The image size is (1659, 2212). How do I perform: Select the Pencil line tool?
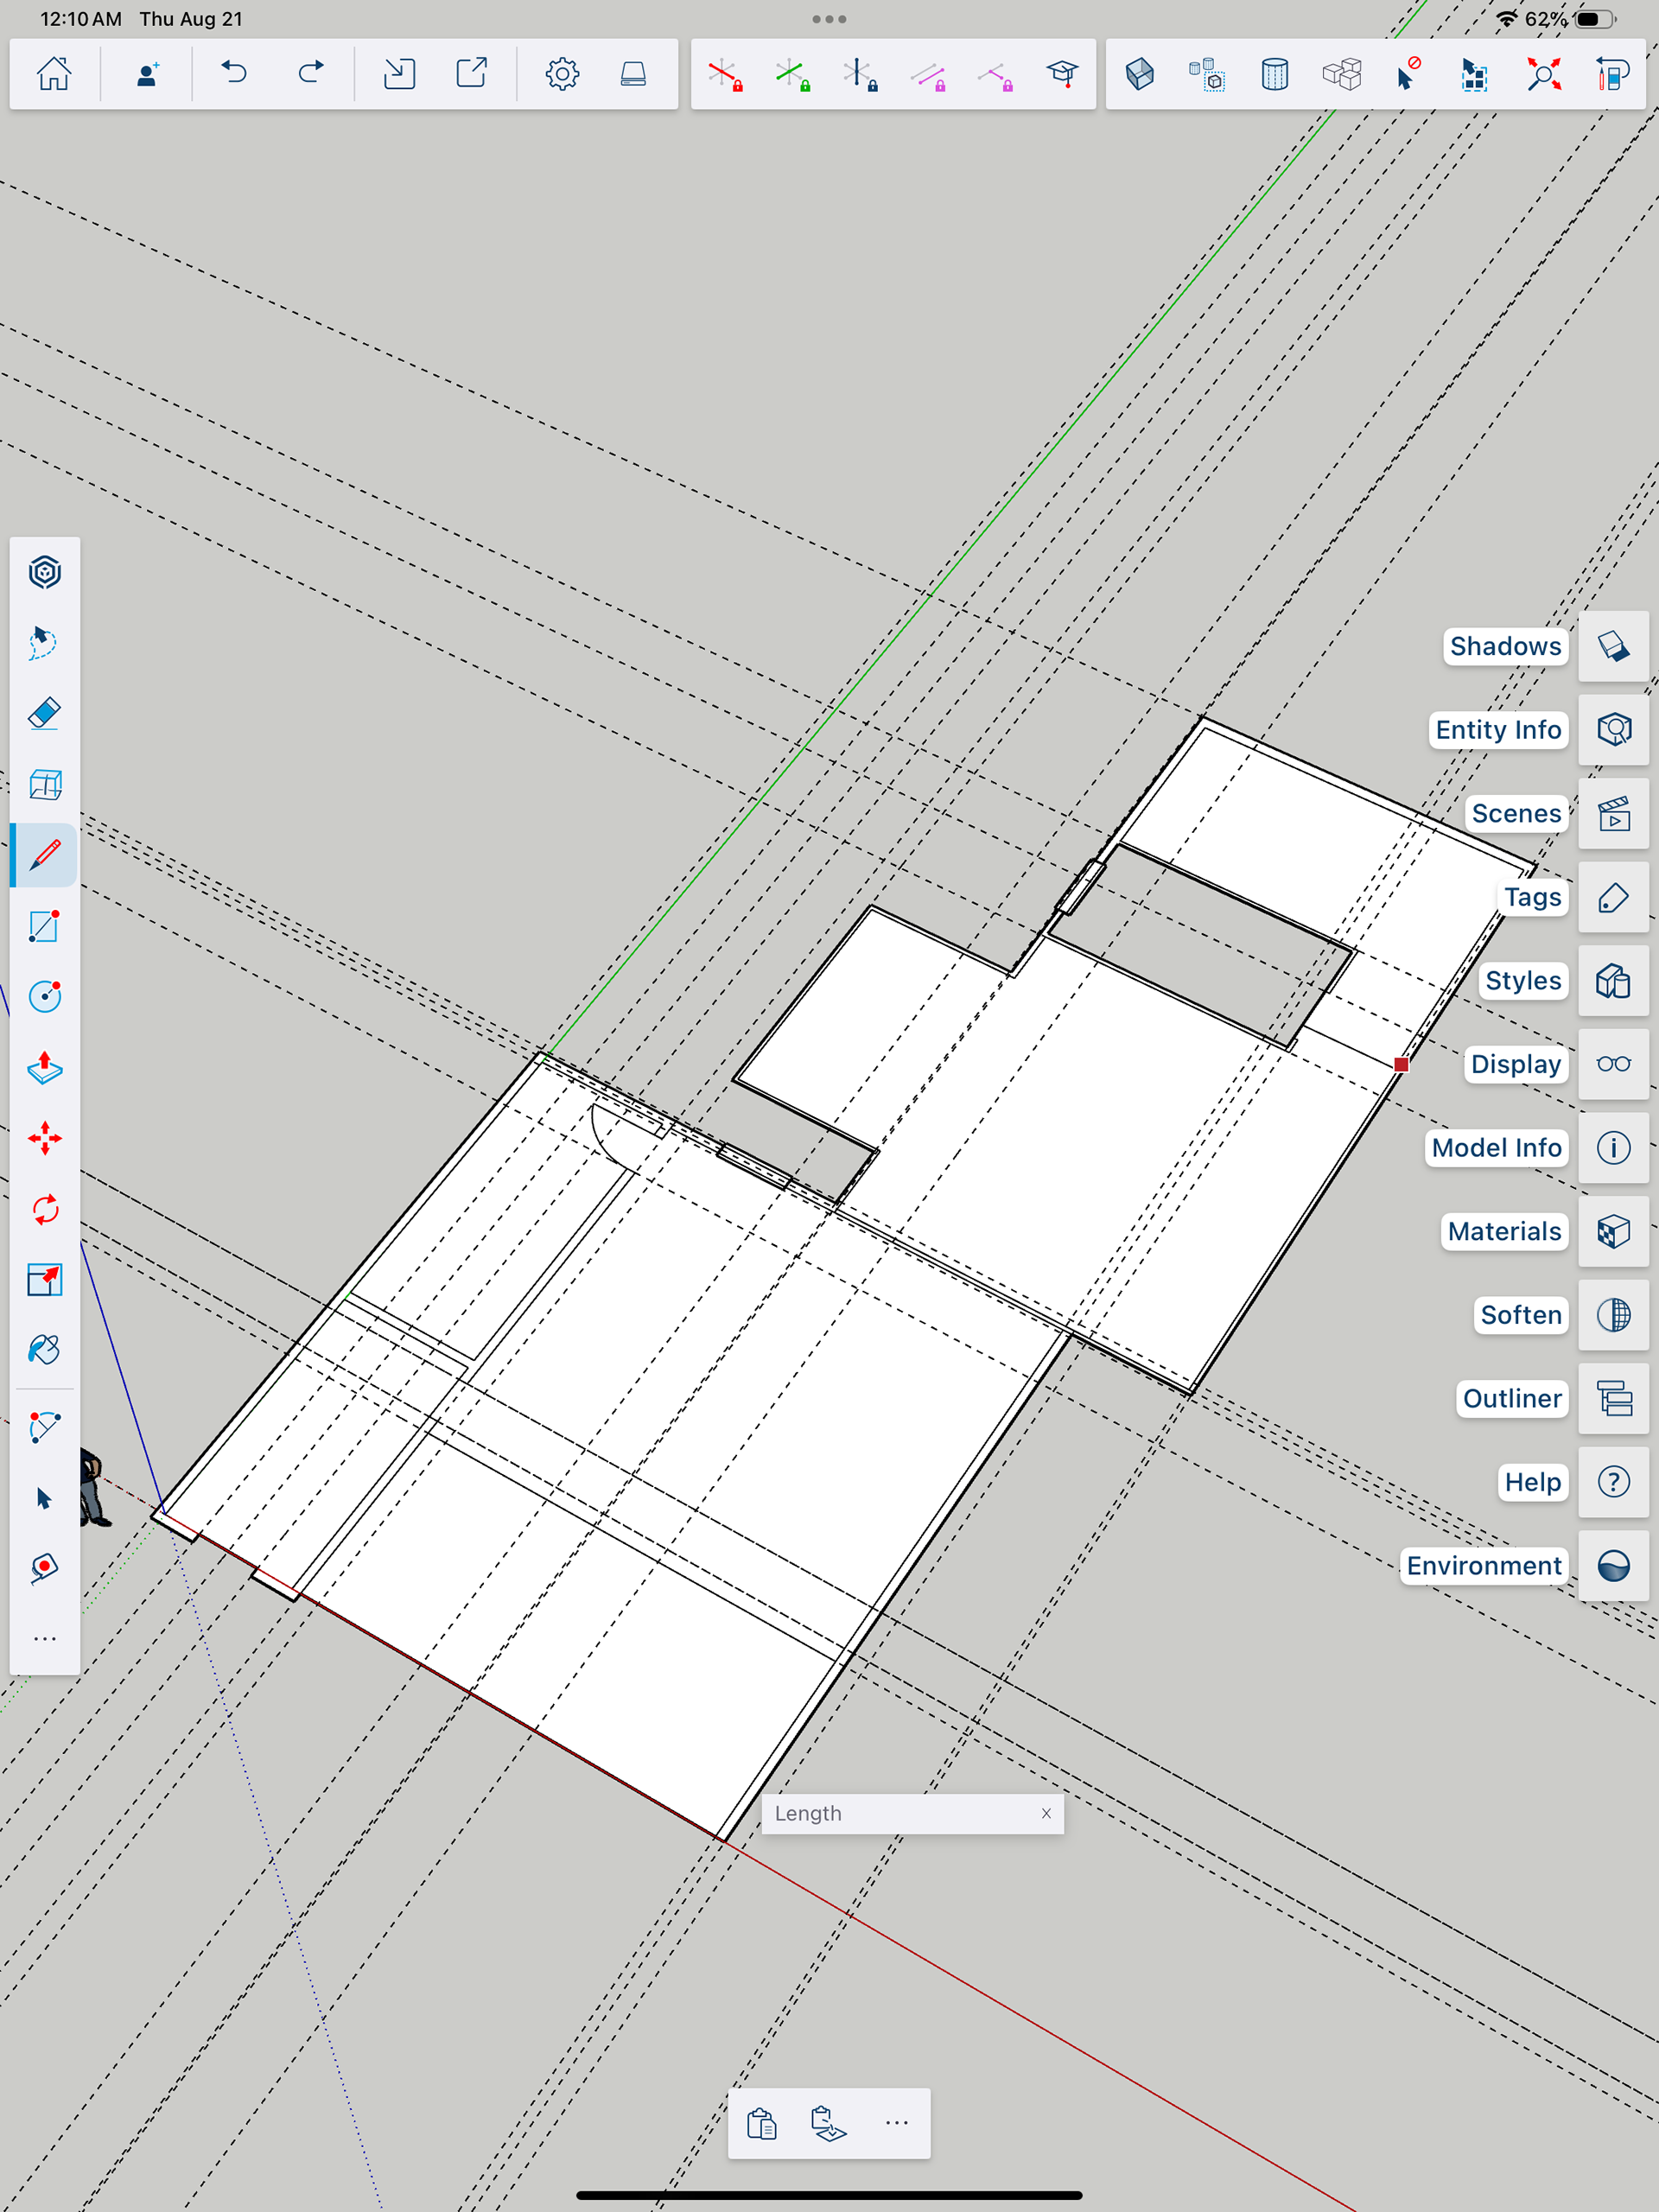pyautogui.click(x=45, y=856)
